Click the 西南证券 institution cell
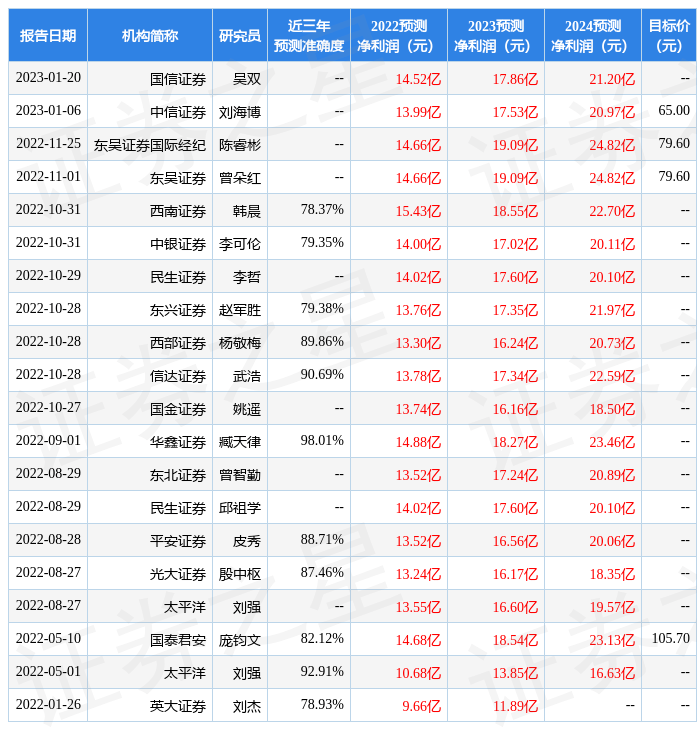This screenshot has height=730, width=697. (178, 211)
